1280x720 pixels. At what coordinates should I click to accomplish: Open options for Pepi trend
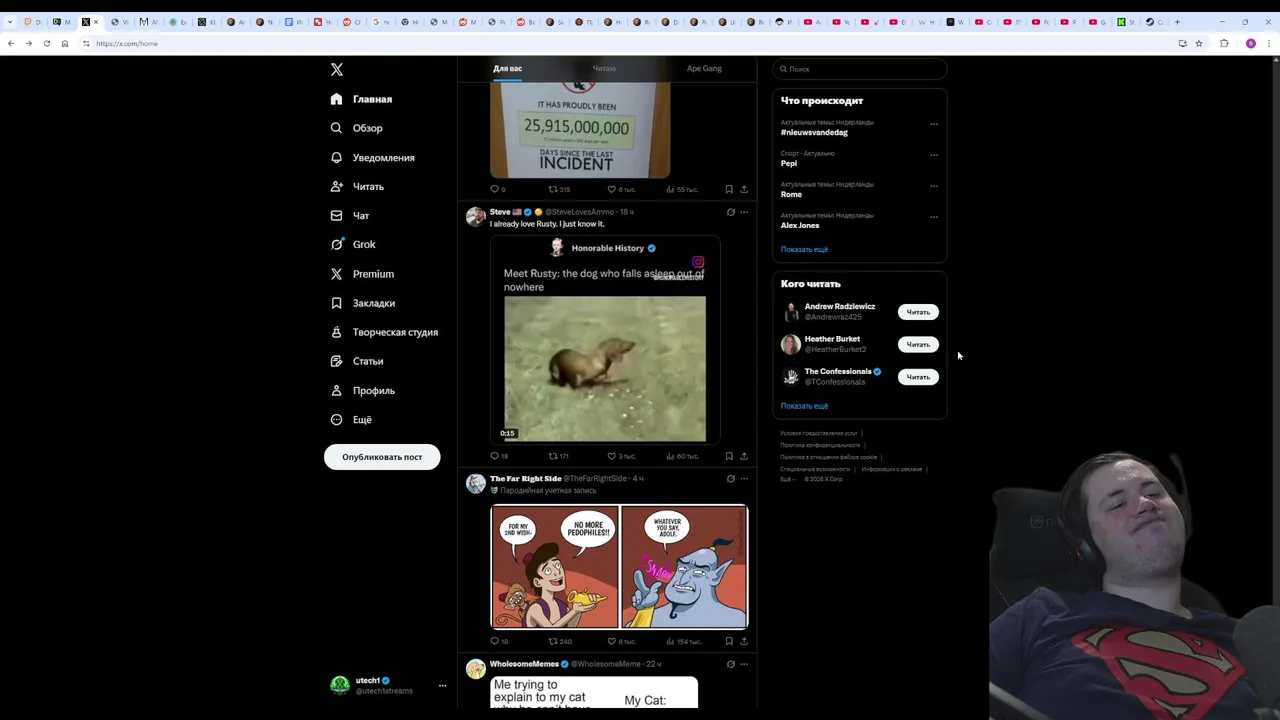pos(934,155)
